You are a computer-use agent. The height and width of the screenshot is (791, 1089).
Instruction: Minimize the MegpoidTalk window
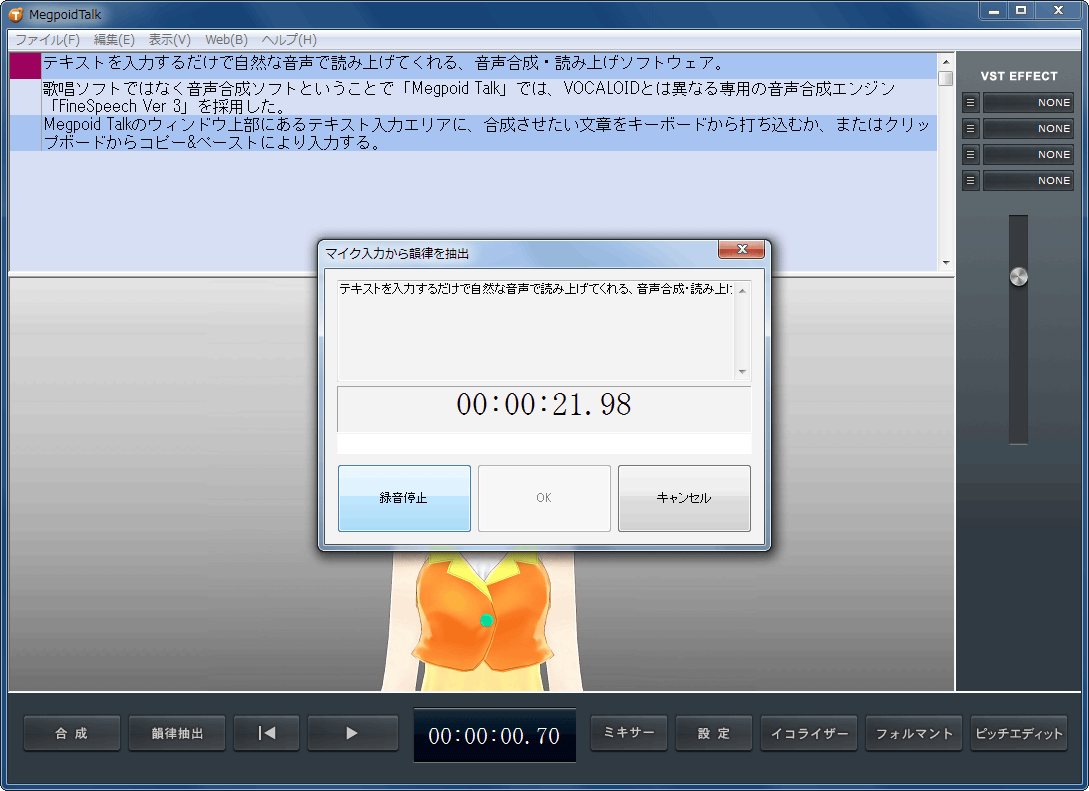994,10
